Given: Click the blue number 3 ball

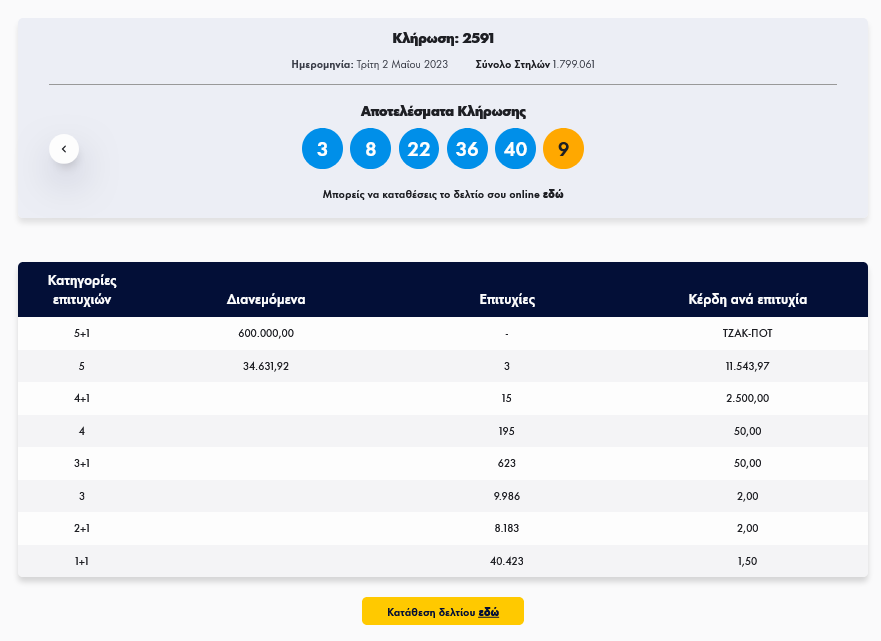Looking at the screenshot, I should (322, 149).
